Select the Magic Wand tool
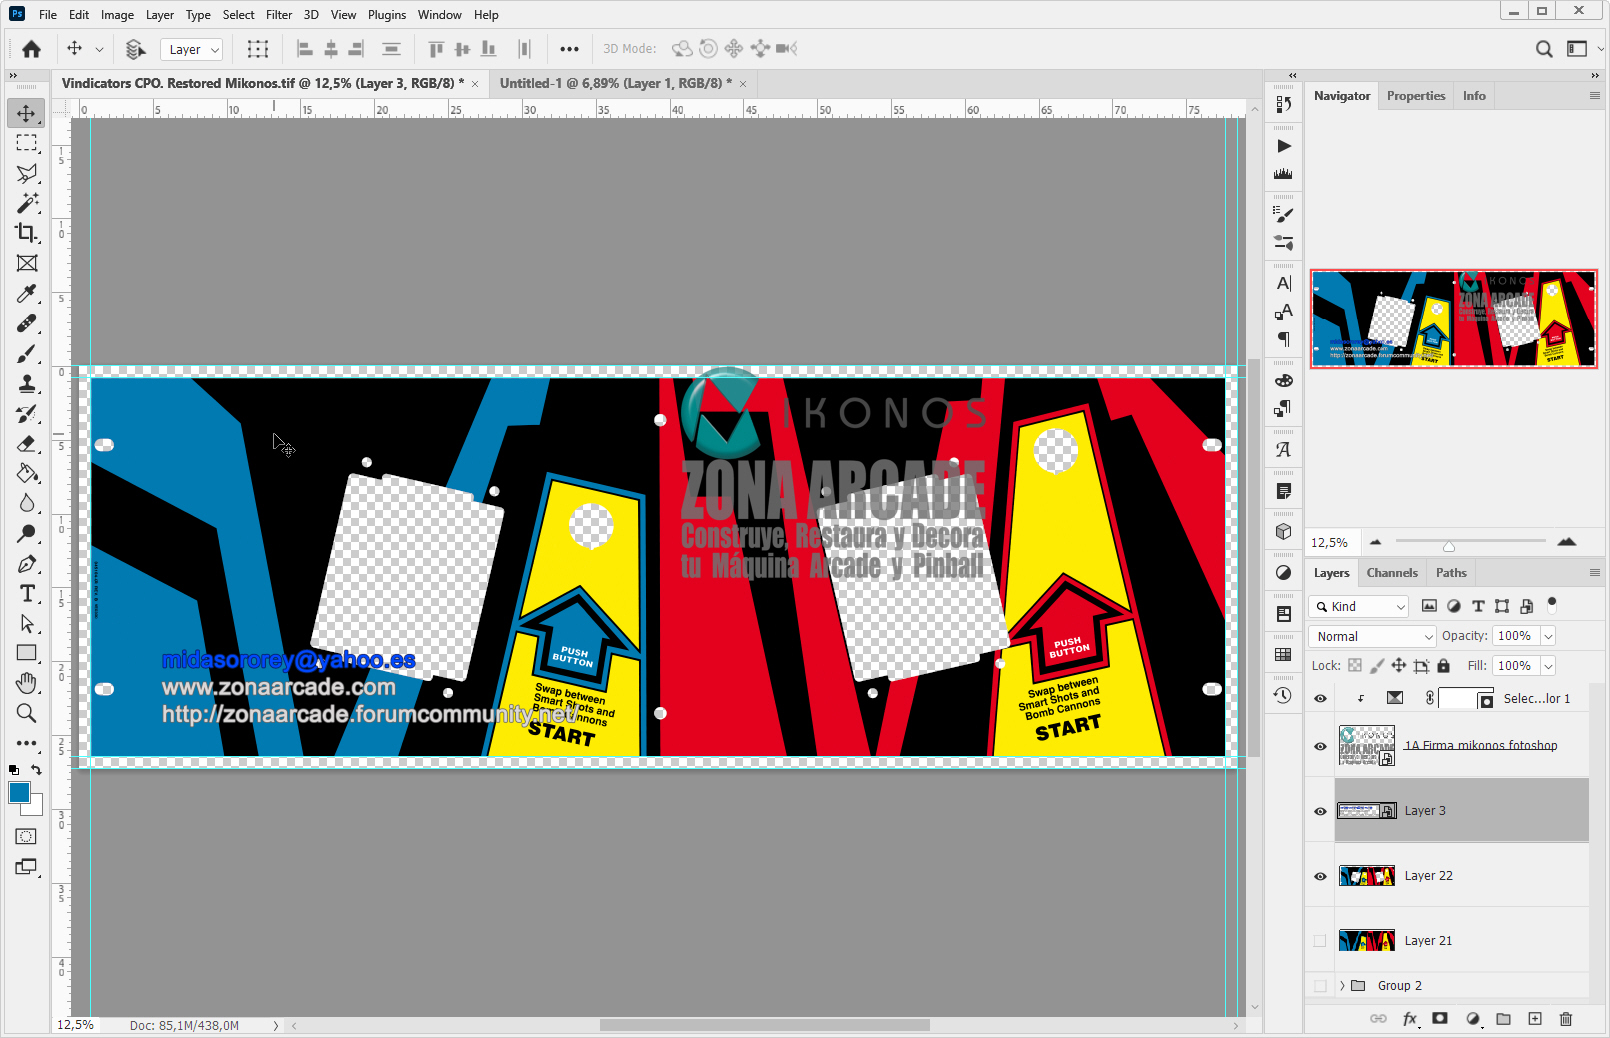 tap(26, 203)
